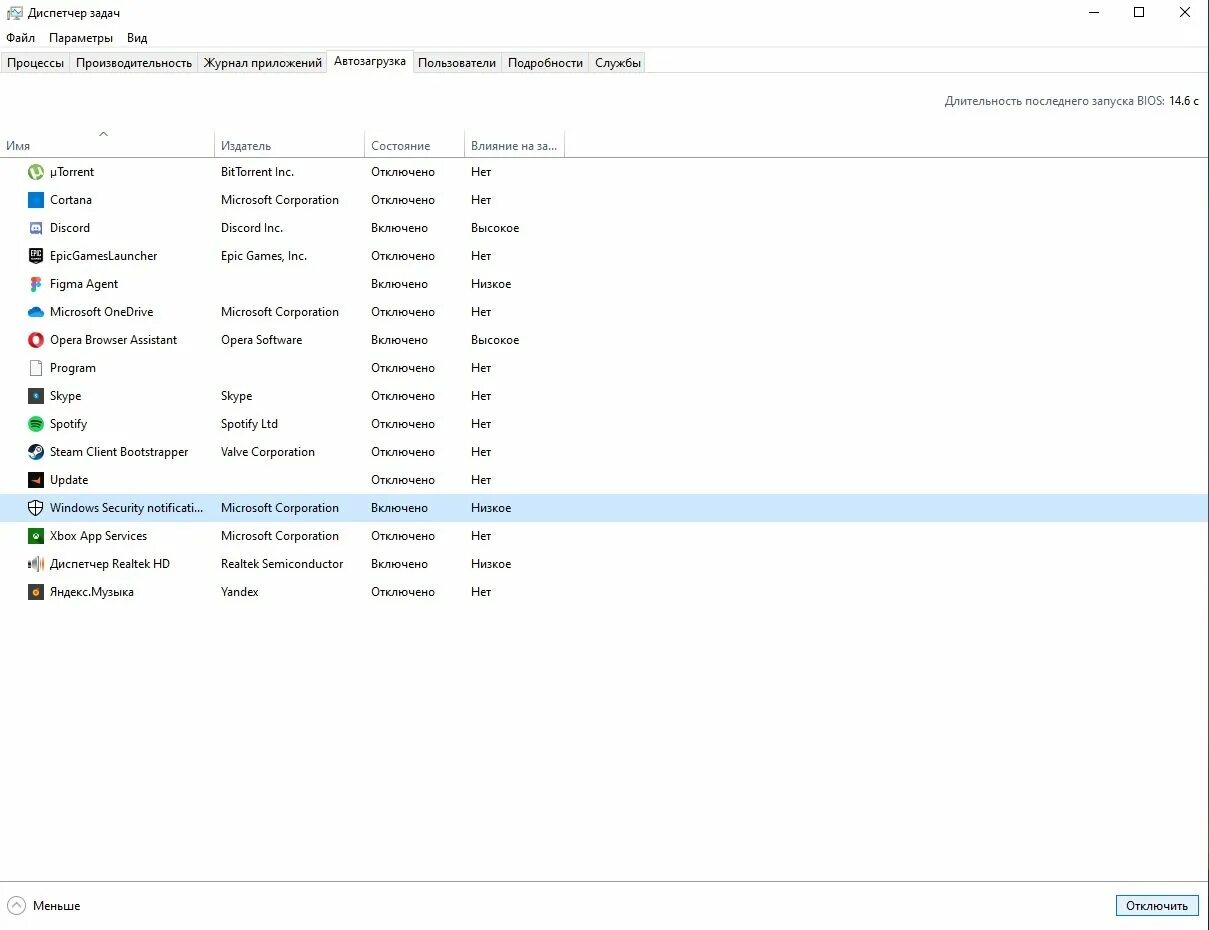1209x930 pixels.
Task: Select the Figma Agent entry name
Action: point(84,284)
